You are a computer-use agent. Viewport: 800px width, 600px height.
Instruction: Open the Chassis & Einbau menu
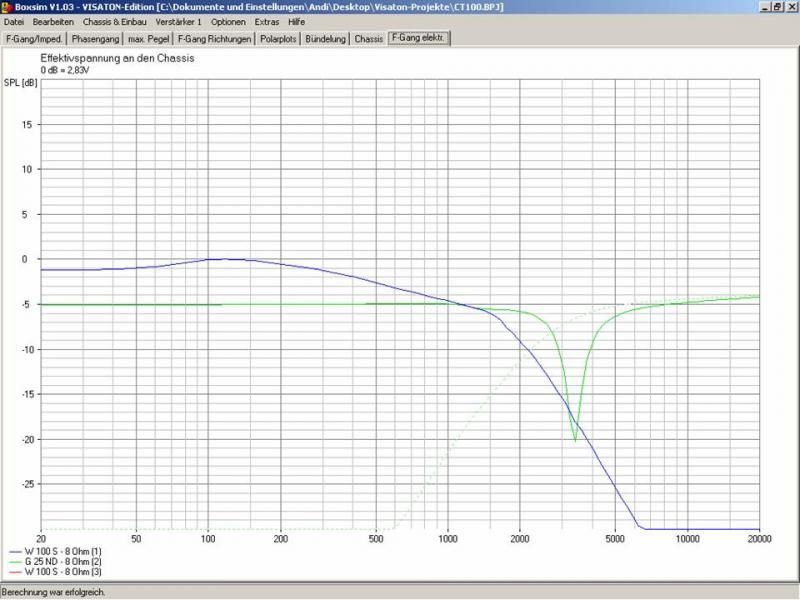[115, 21]
